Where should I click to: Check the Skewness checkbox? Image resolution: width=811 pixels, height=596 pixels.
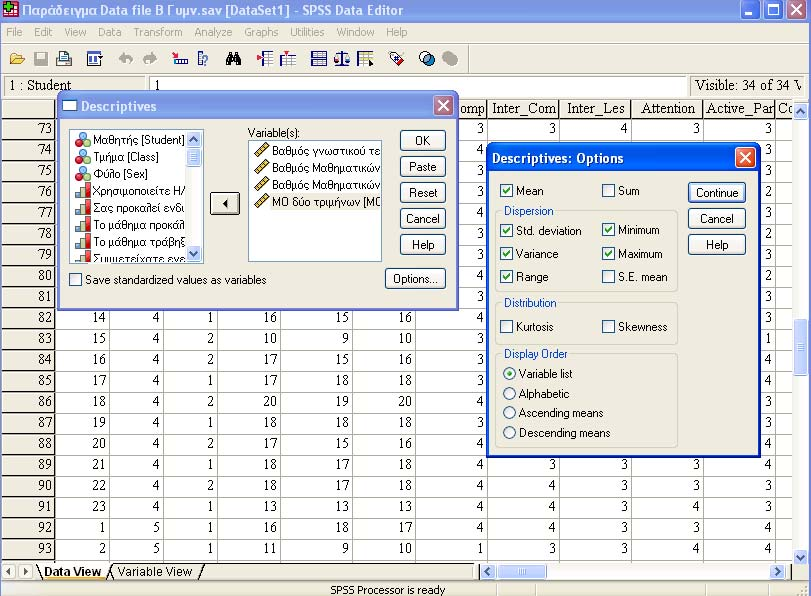tap(608, 326)
